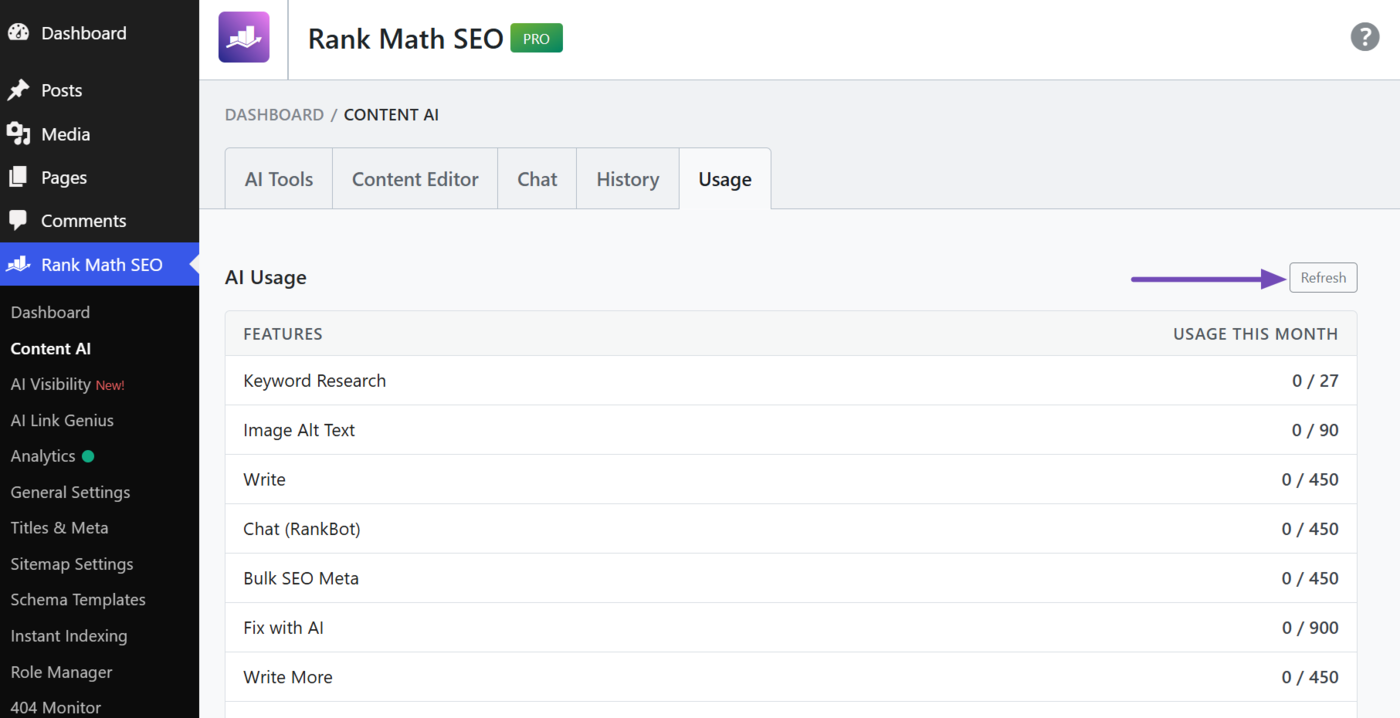Click the Rank Math SEO sidebar icon

pos(18,264)
